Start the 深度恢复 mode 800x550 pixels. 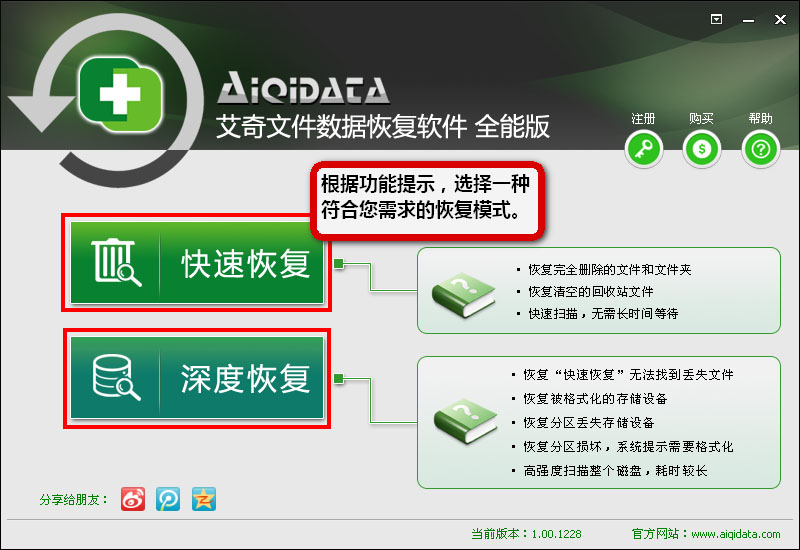[x=197, y=378]
